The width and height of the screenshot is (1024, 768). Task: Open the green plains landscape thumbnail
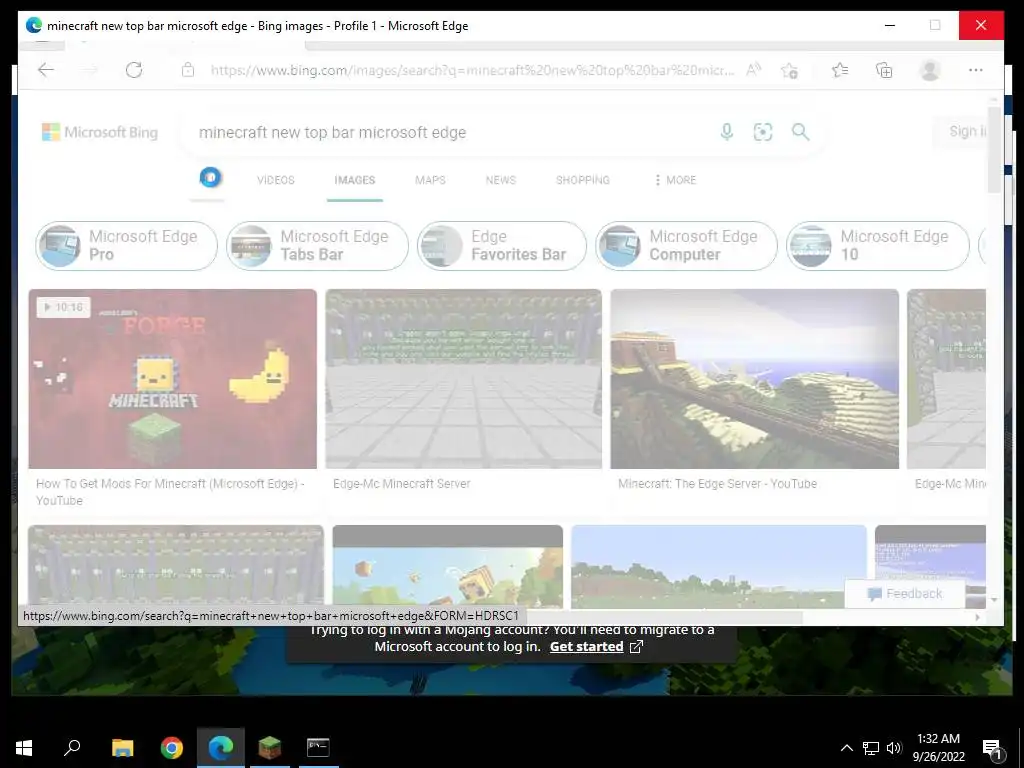point(718,567)
